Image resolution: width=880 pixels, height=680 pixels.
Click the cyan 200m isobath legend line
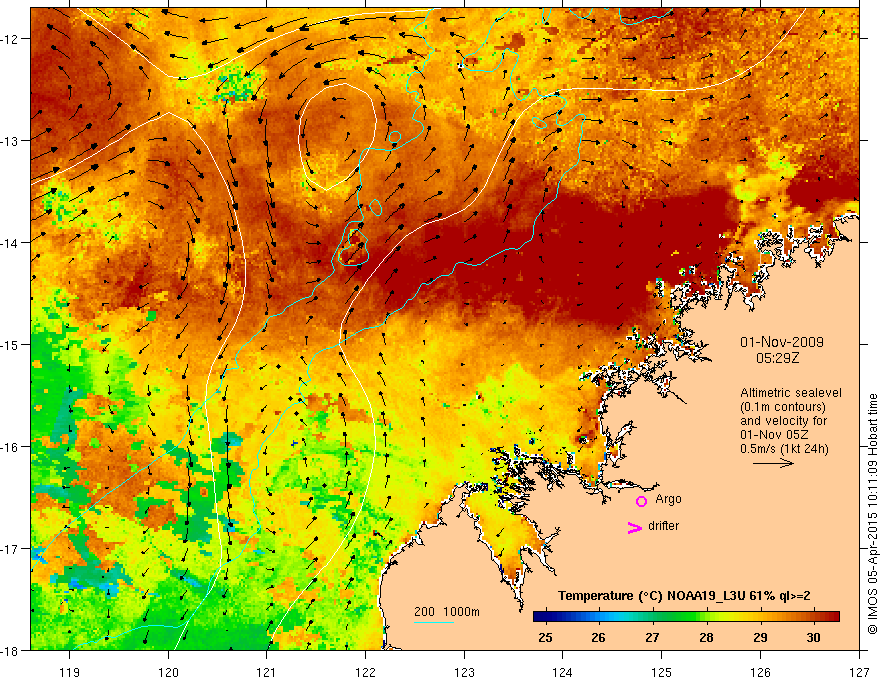(434, 622)
